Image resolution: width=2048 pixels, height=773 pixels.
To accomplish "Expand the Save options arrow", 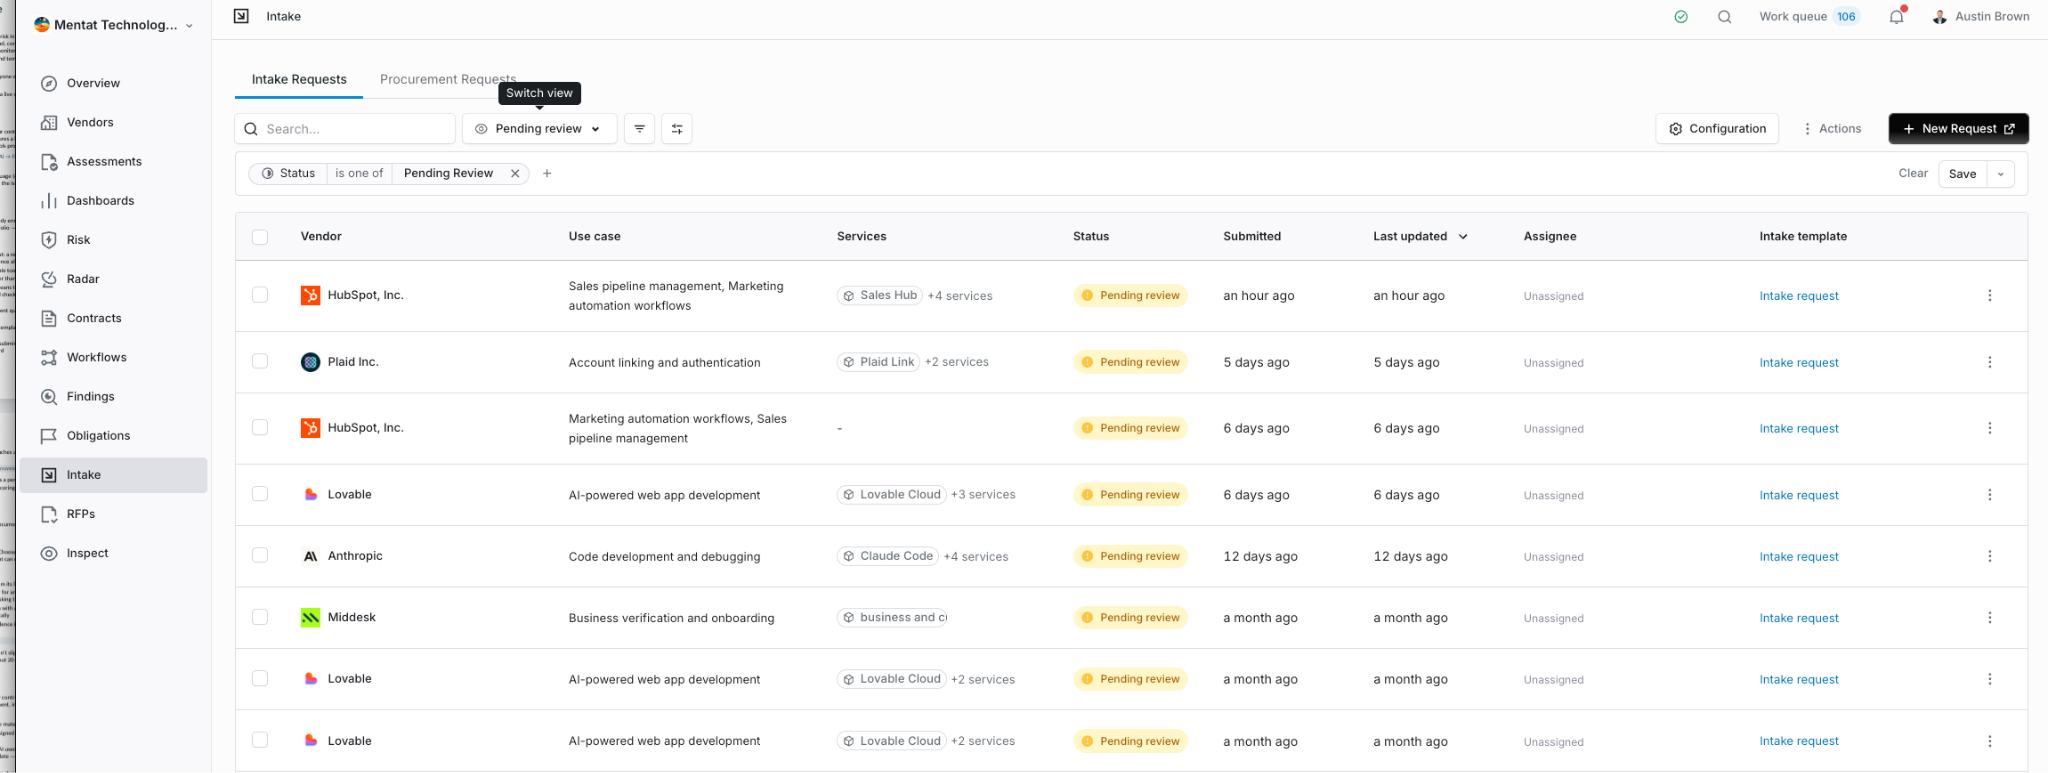I will pyautogui.click(x=2001, y=174).
